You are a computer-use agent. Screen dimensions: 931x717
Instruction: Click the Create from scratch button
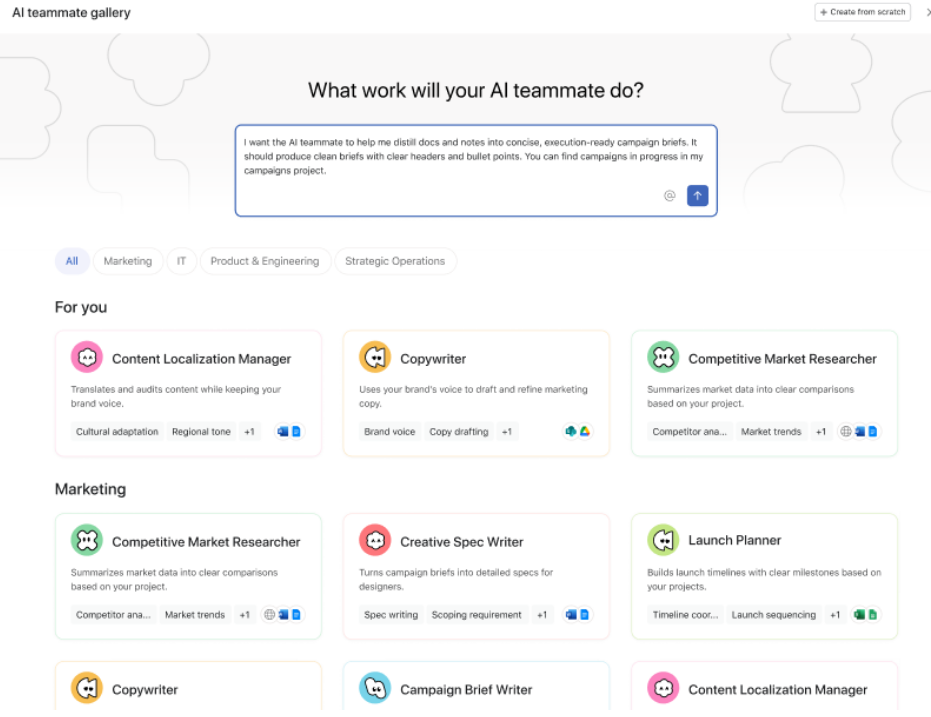tap(862, 12)
